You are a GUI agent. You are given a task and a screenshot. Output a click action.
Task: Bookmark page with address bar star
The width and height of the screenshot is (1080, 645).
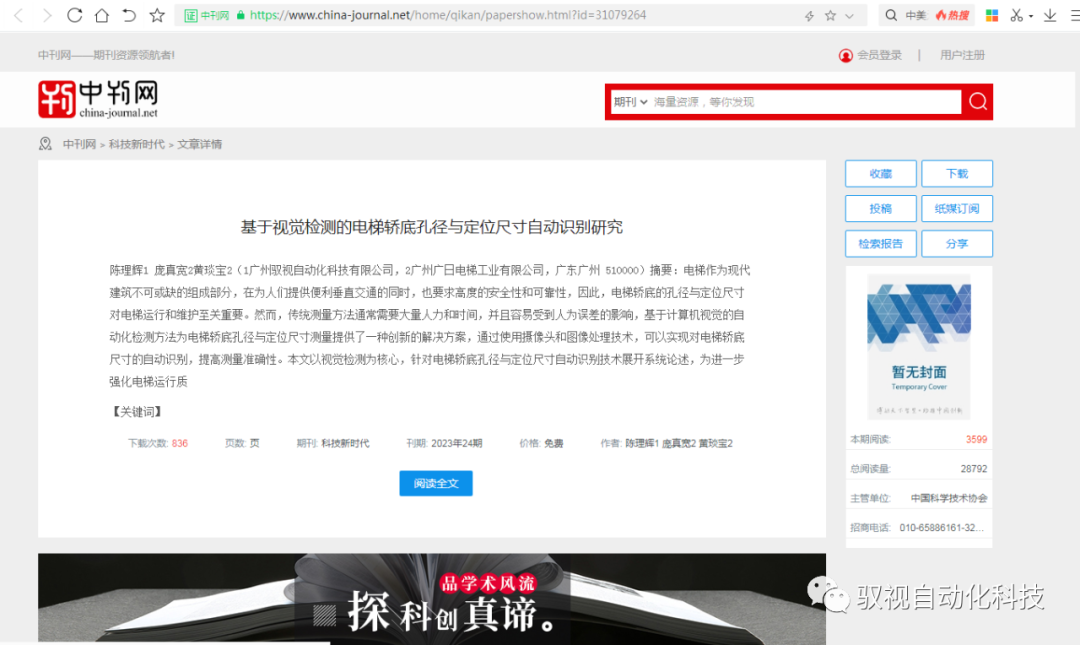(830, 16)
